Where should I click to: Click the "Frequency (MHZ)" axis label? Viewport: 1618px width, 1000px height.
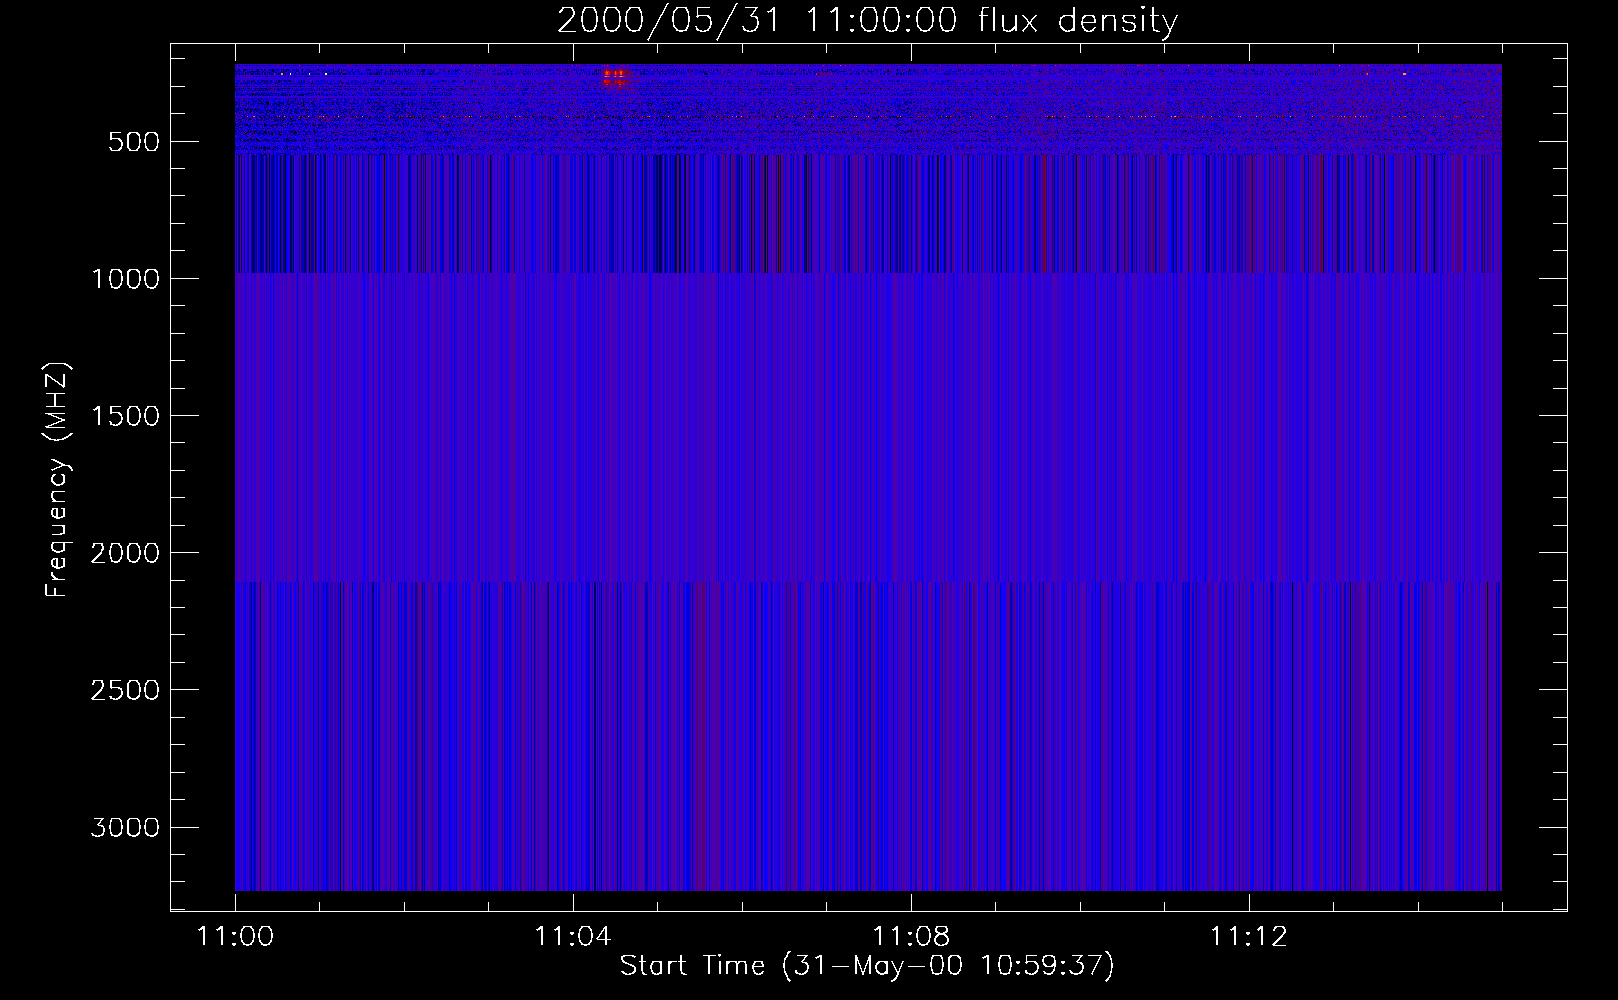[x=57, y=480]
